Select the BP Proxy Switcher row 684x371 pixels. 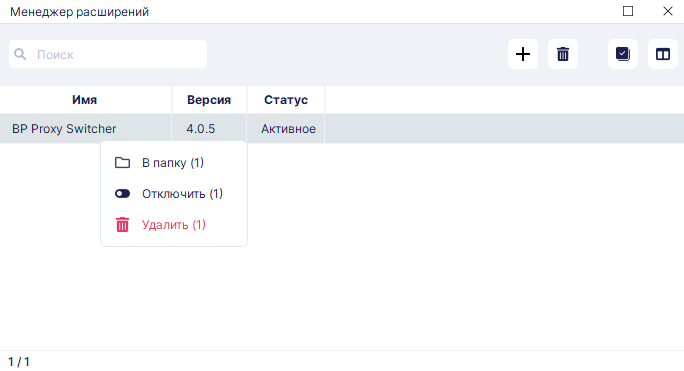(x=342, y=129)
